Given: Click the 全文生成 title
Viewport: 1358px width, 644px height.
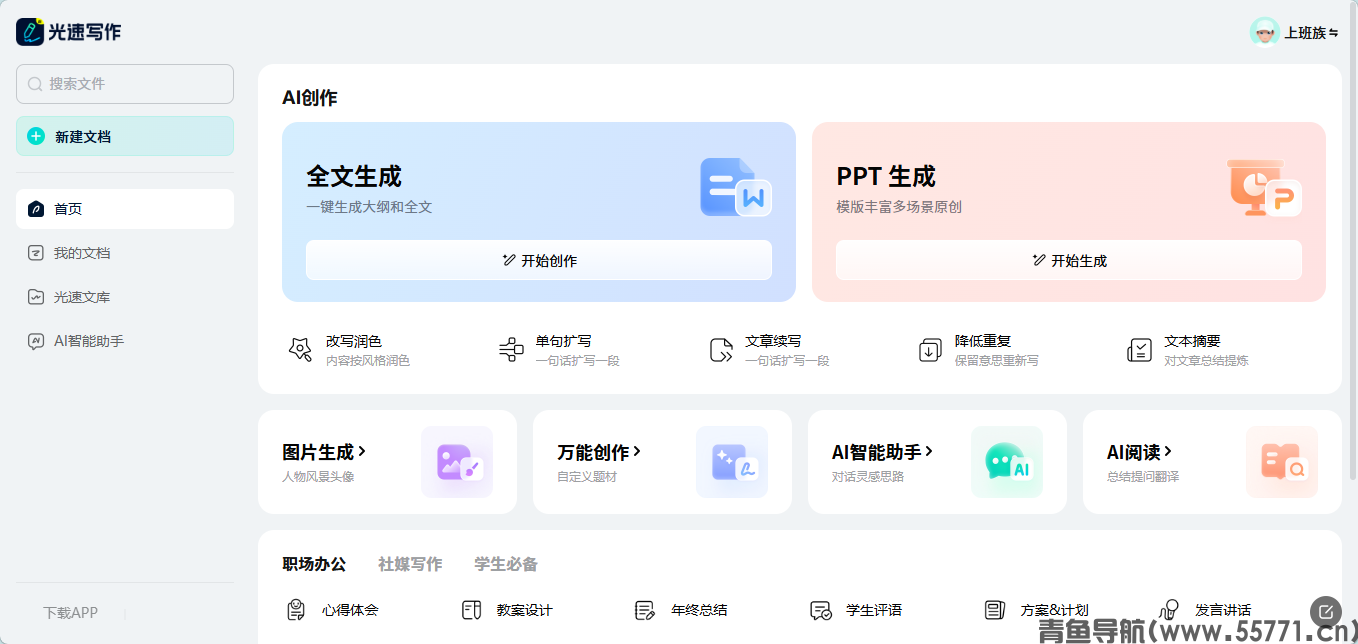Looking at the screenshot, I should (x=354, y=177).
